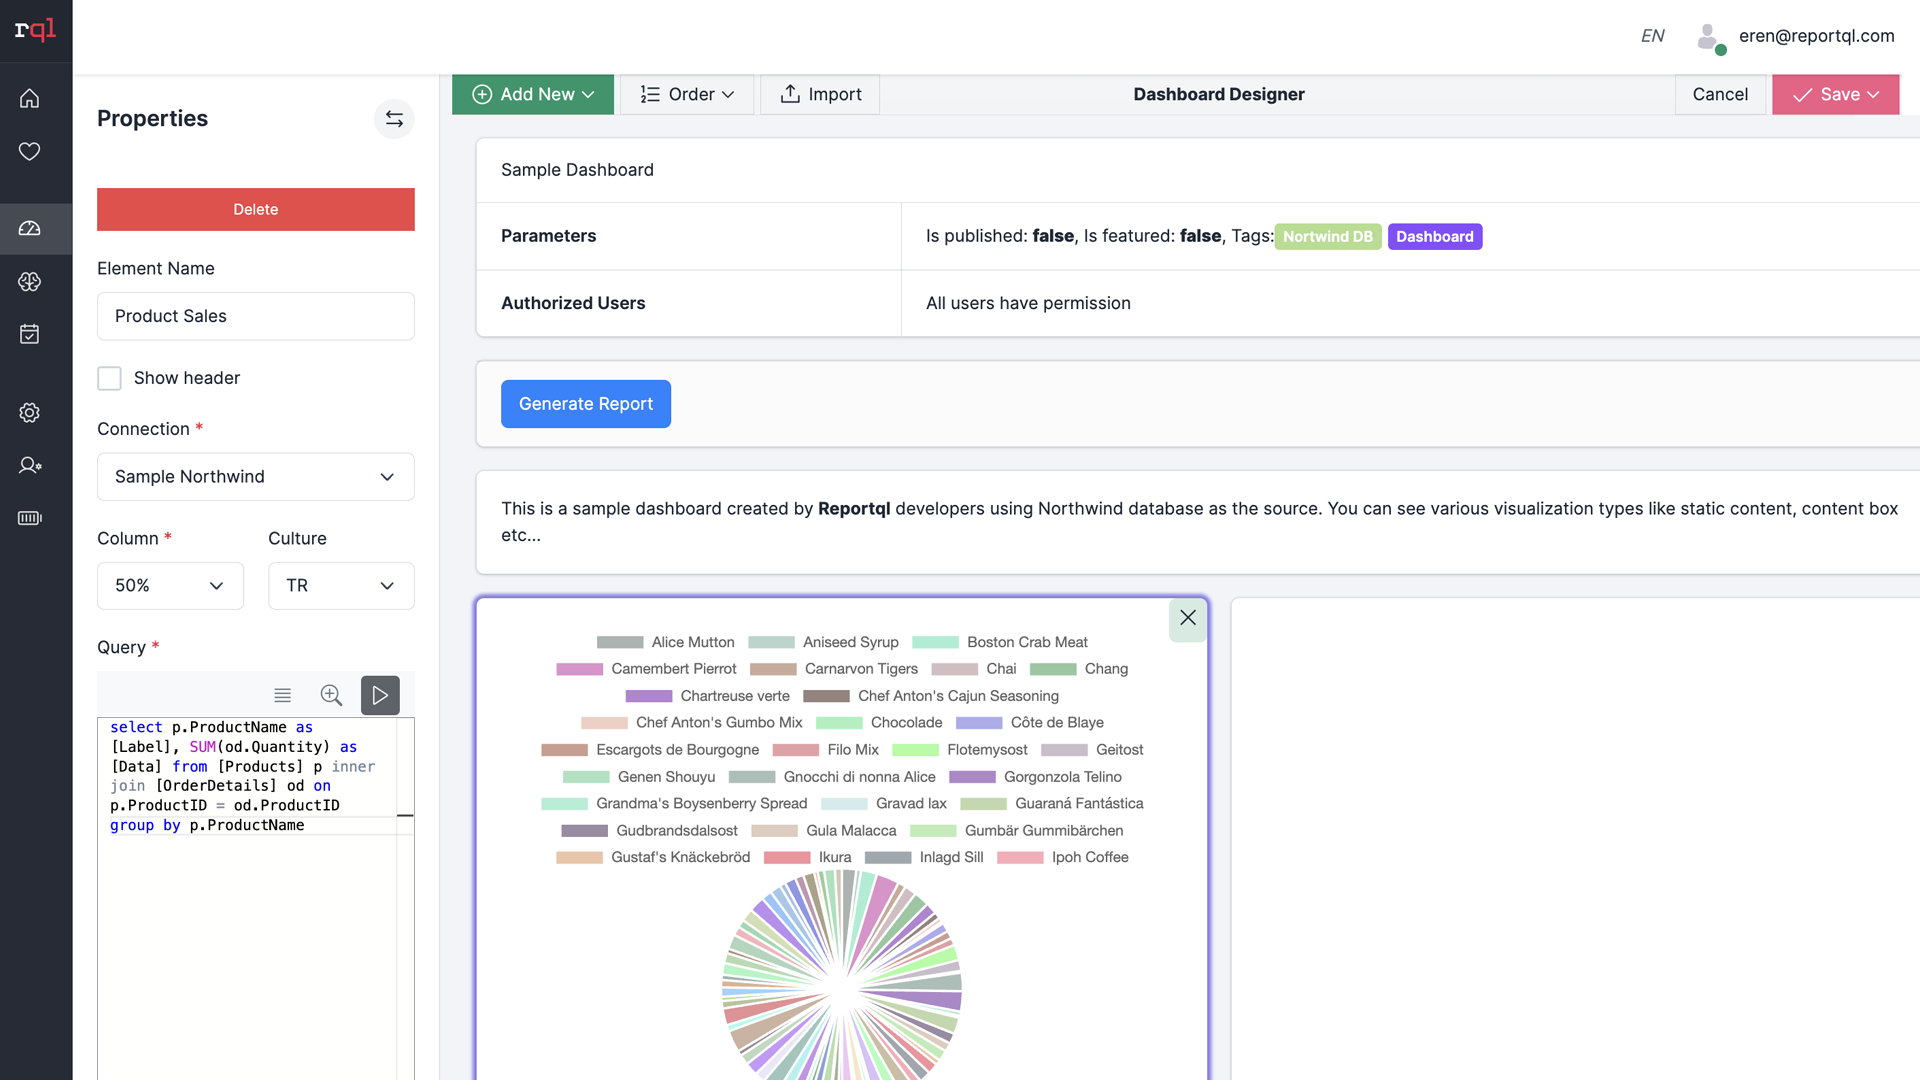The width and height of the screenshot is (1920, 1080).
Task: Toggle Ipoh Coffee legend item
Action: (1089, 857)
